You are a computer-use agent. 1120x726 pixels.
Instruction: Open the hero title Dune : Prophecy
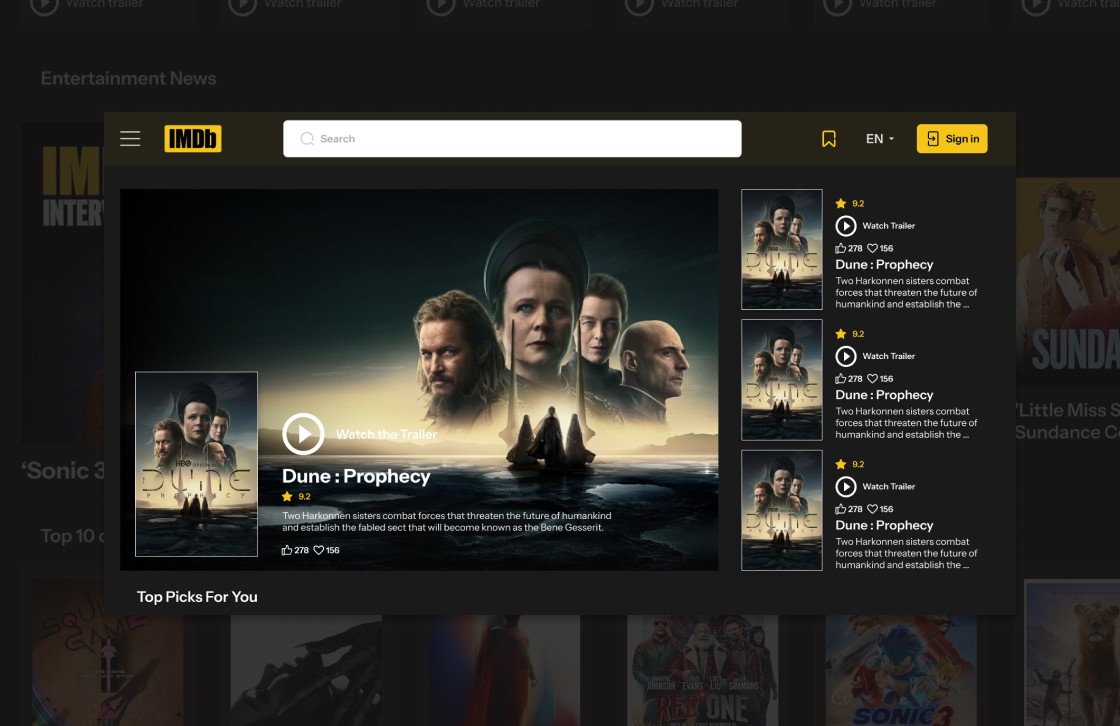[356, 477]
